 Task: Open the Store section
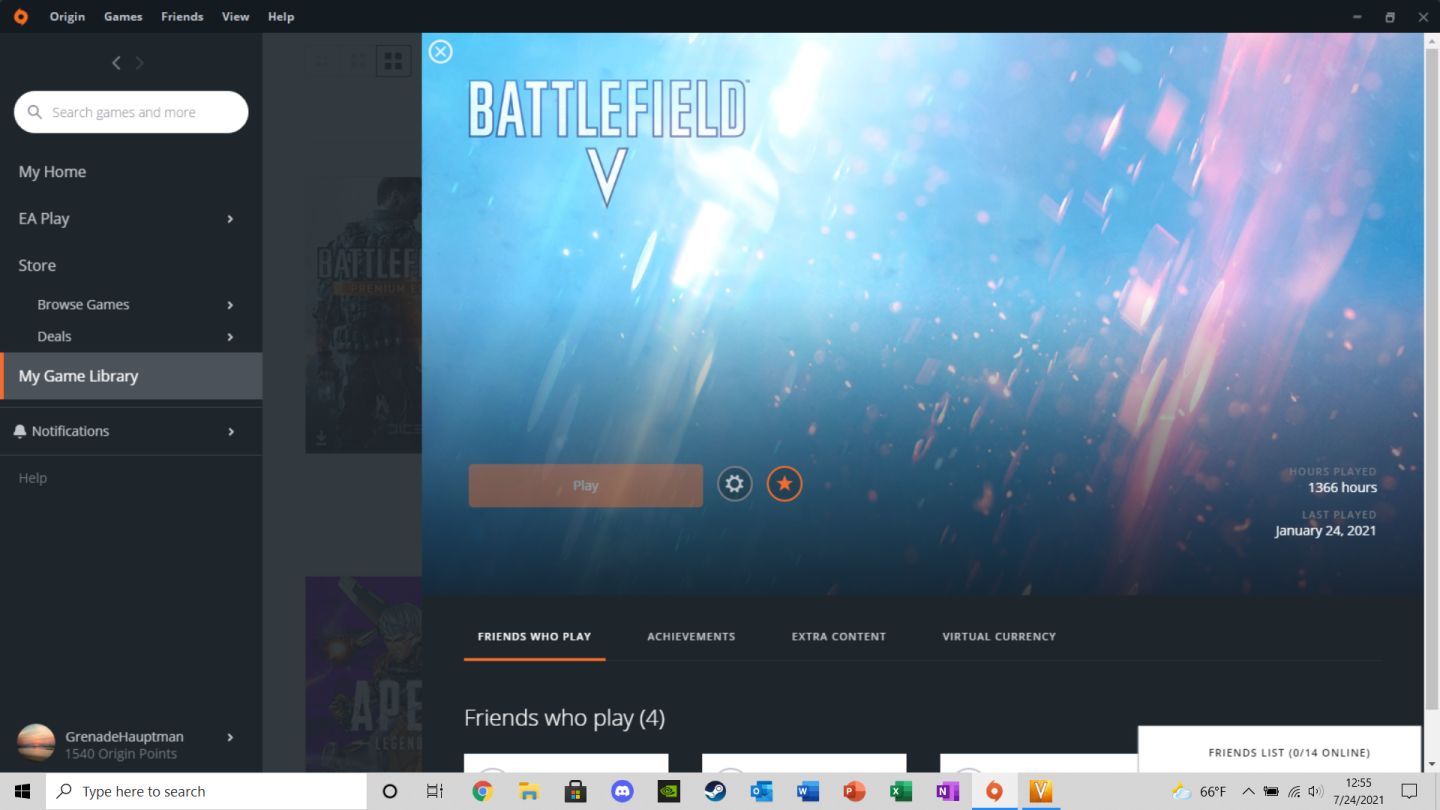point(37,265)
